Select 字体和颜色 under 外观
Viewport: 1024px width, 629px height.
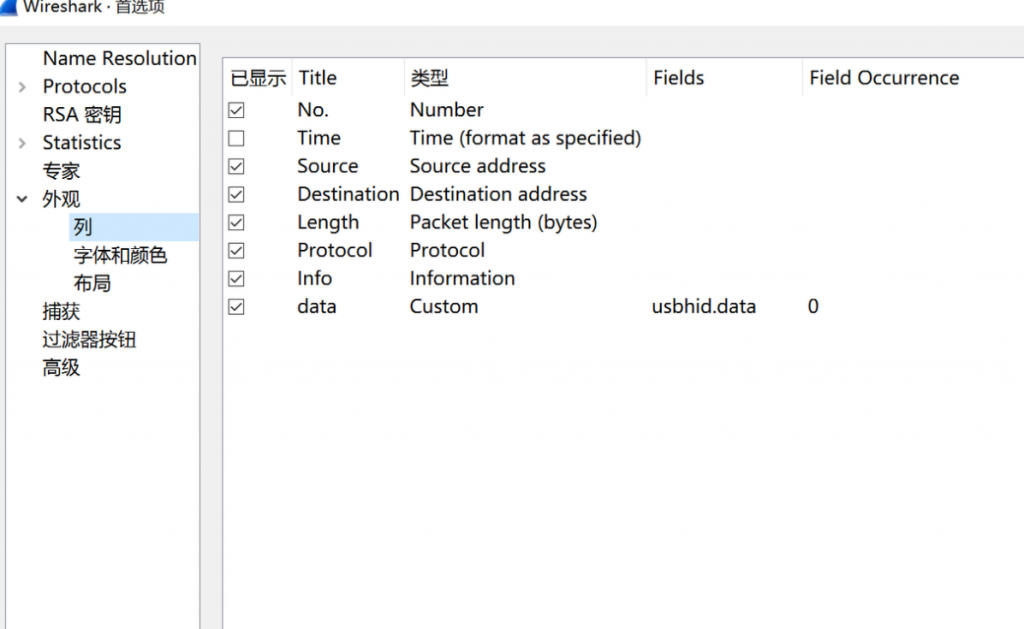coord(120,256)
